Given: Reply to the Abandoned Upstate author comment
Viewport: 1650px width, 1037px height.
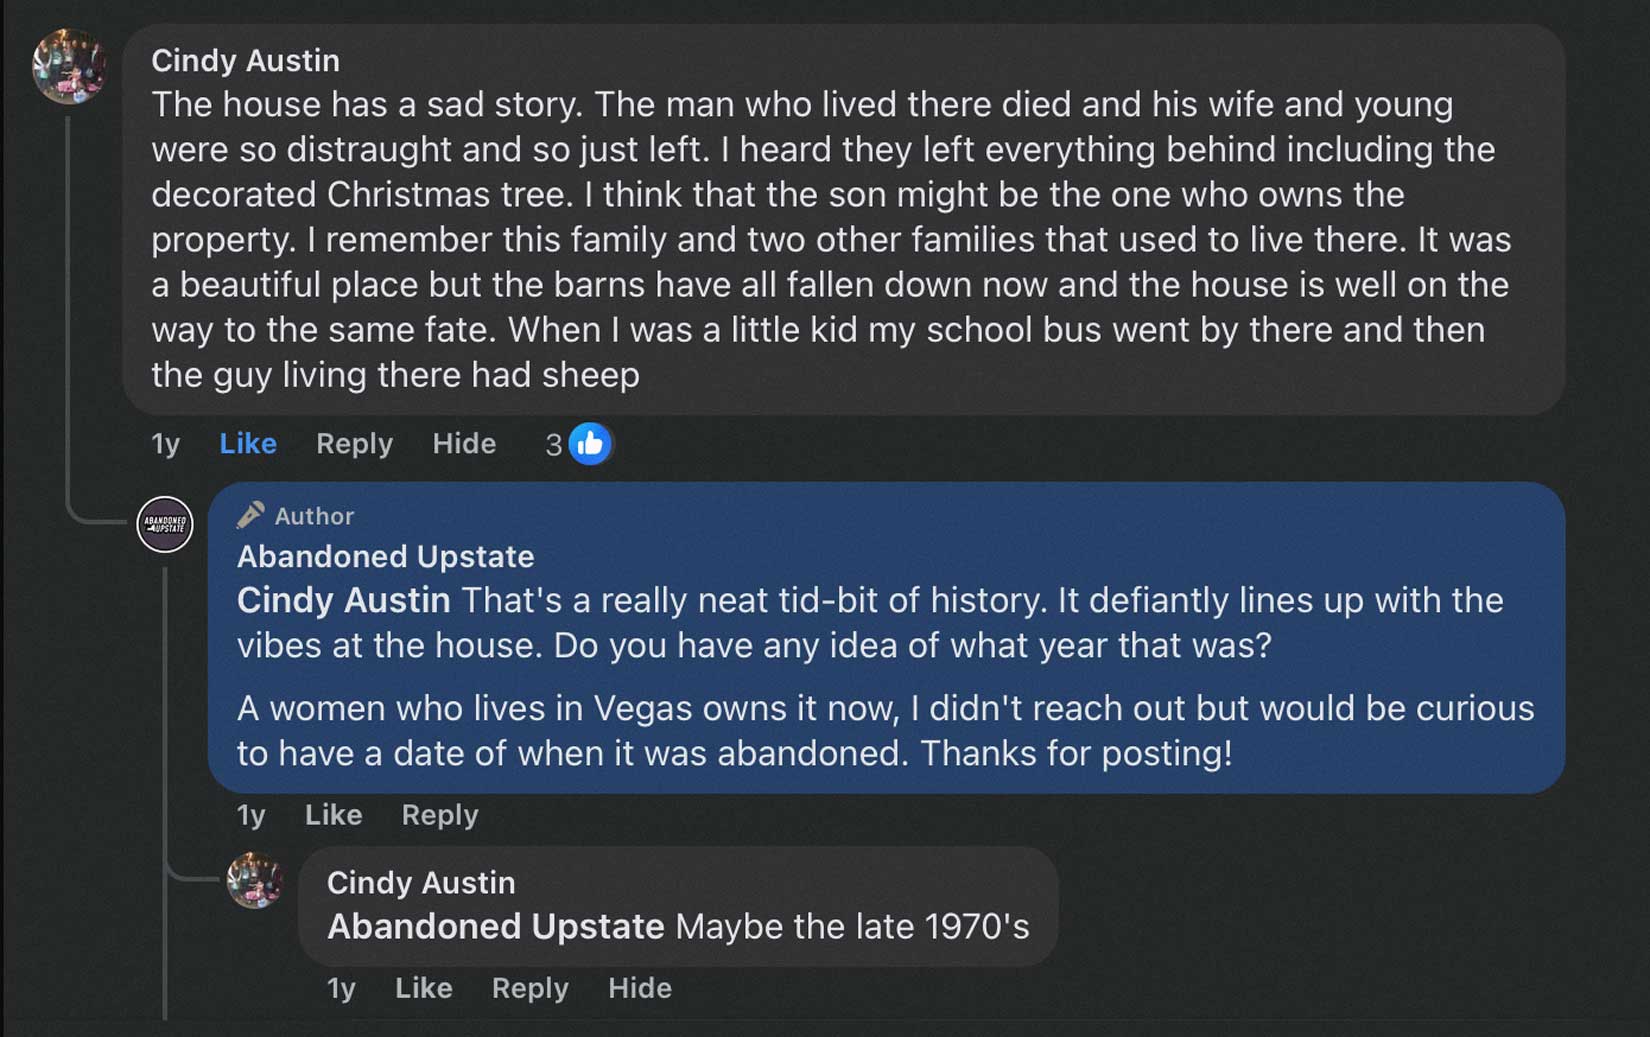Looking at the screenshot, I should click(439, 815).
